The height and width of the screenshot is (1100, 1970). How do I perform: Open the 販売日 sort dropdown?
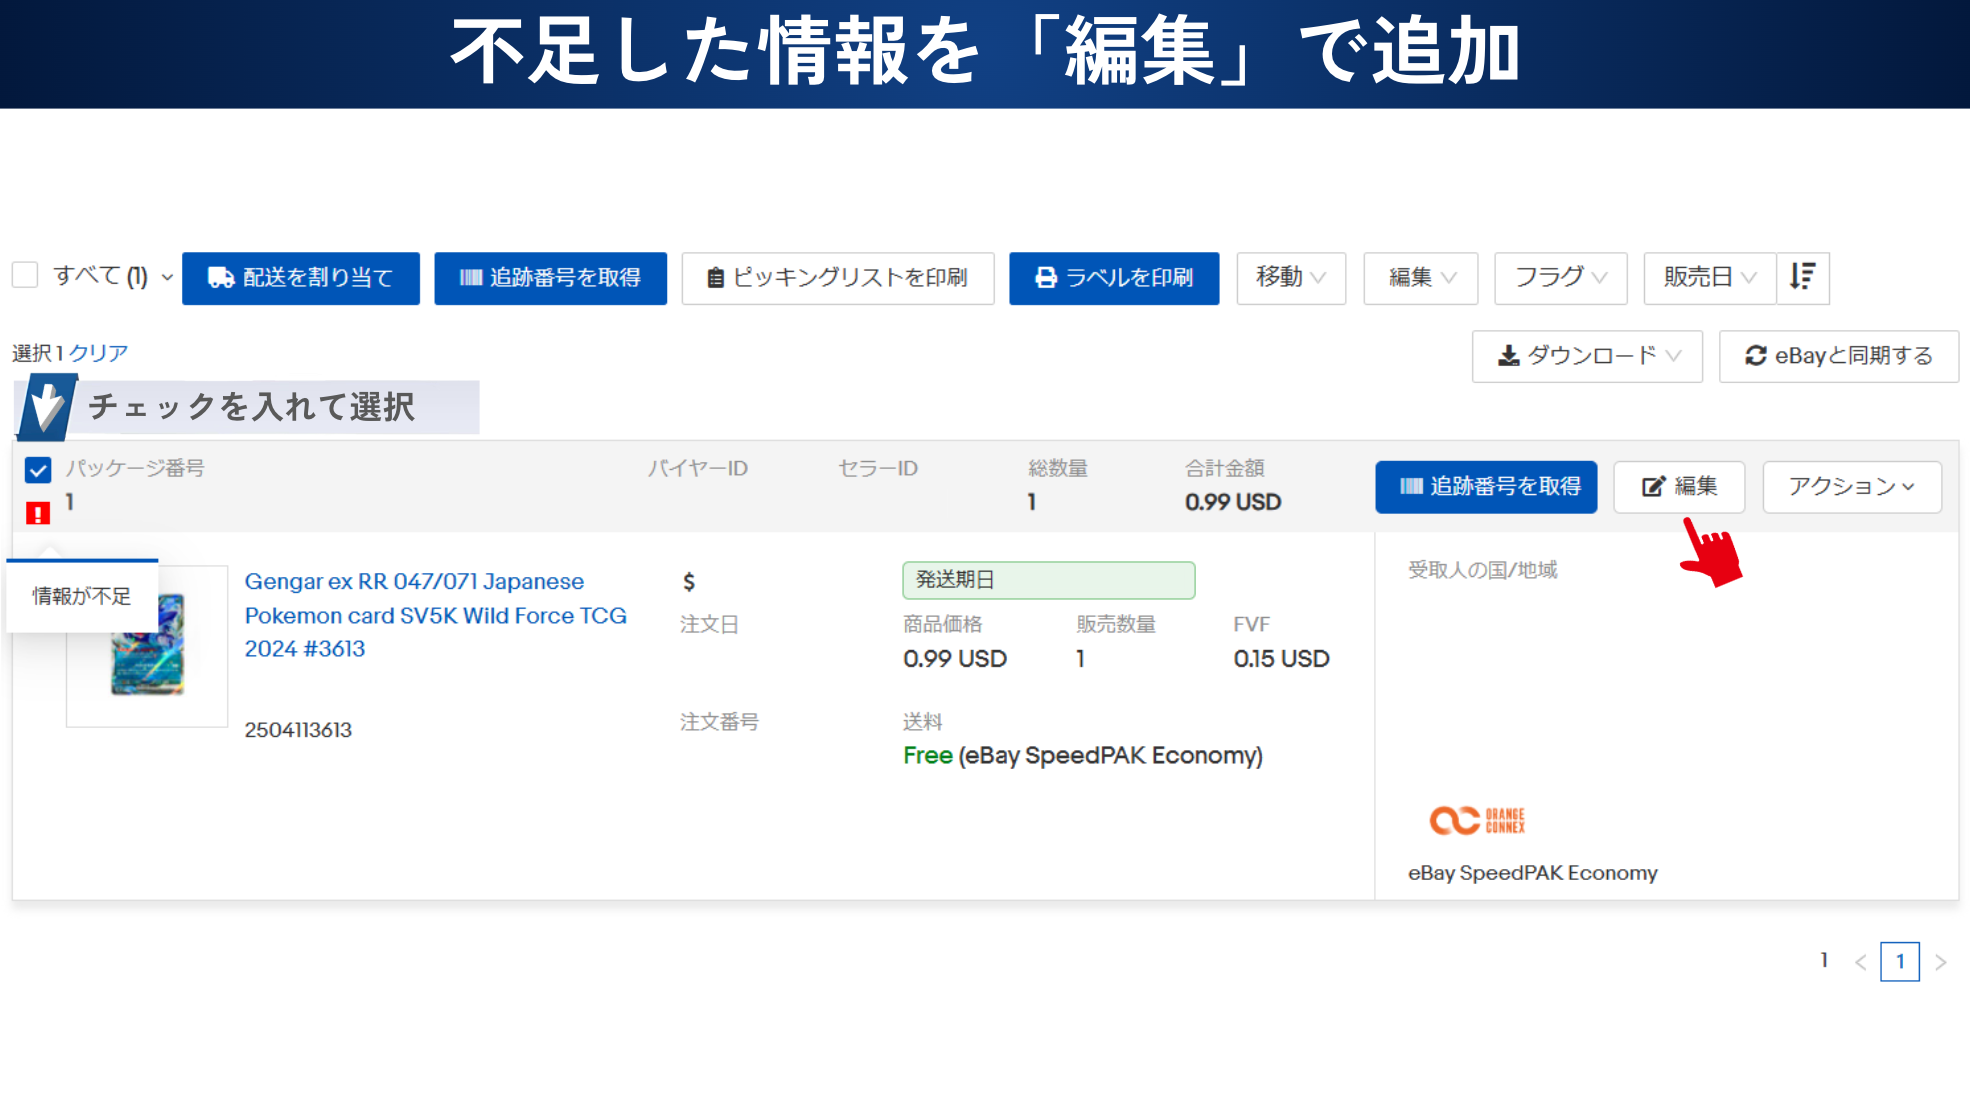1709,278
